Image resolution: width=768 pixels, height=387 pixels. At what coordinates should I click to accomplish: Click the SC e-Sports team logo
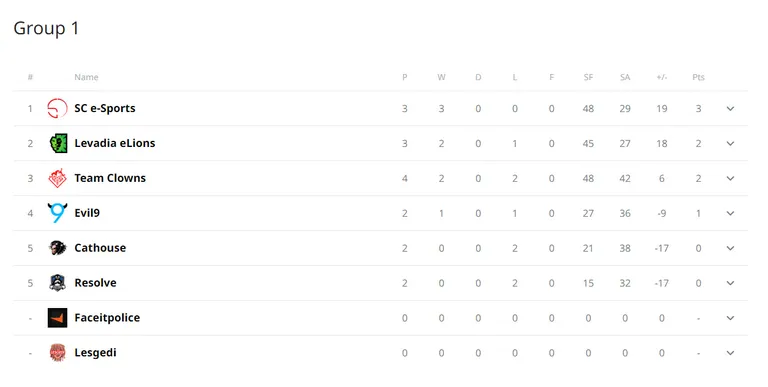coord(57,108)
